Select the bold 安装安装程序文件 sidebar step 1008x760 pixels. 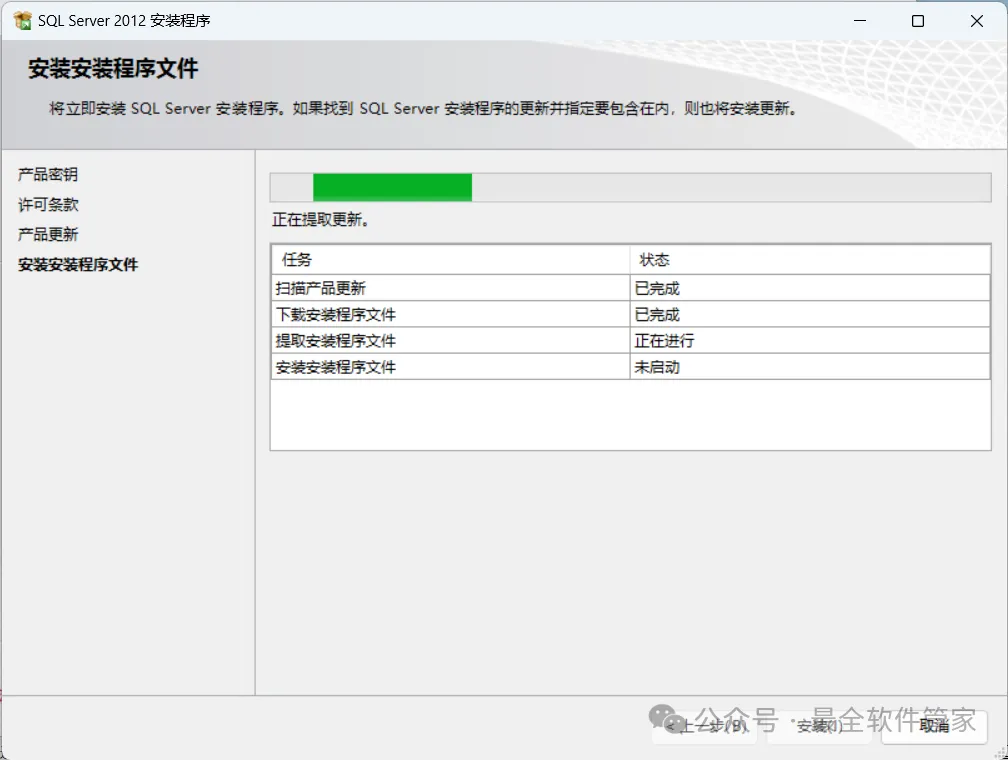[x=78, y=264]
